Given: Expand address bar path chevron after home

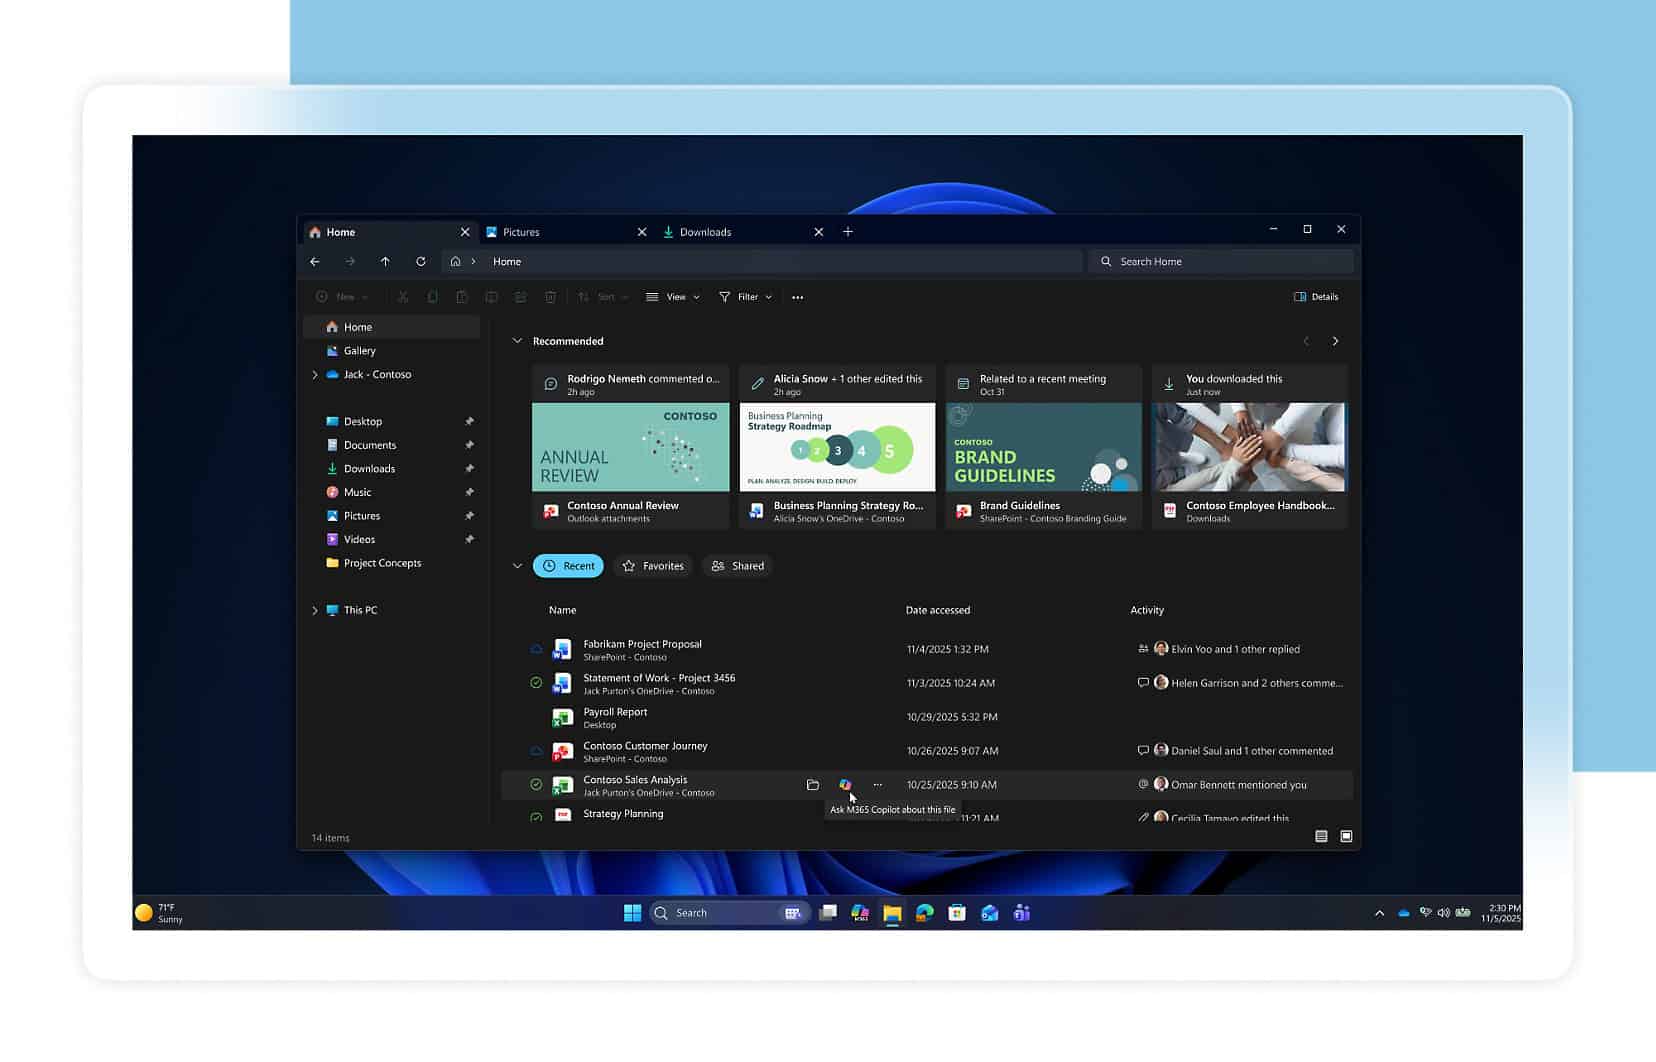Looking at the screenshot, I should click(x=474, y=261).
